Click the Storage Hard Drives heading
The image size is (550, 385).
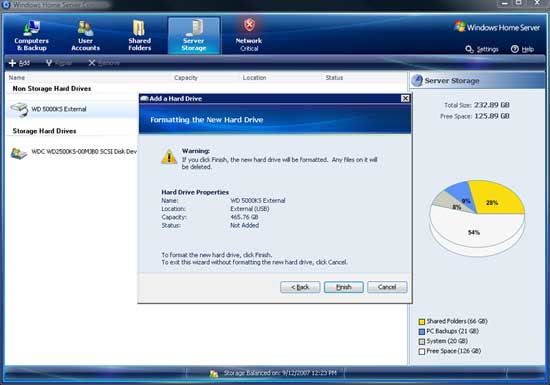click(45, 131)
